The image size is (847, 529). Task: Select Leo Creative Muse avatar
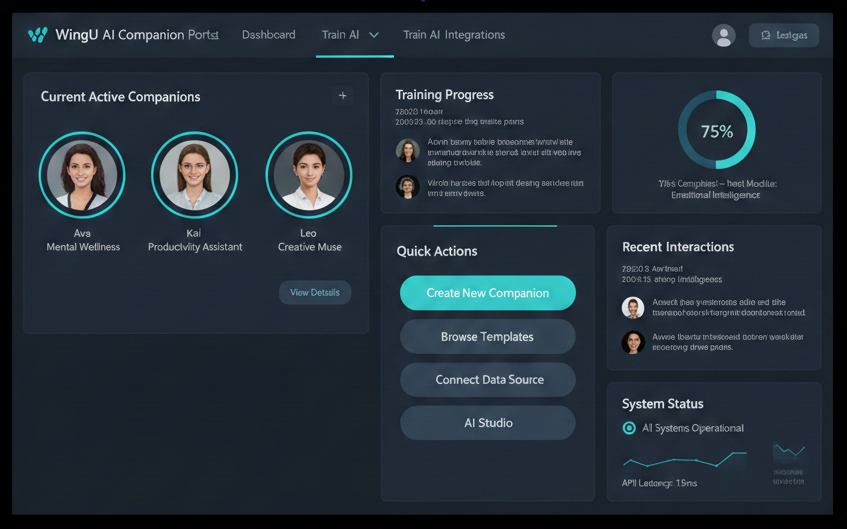pyautogui.click(x=309, y=175)
